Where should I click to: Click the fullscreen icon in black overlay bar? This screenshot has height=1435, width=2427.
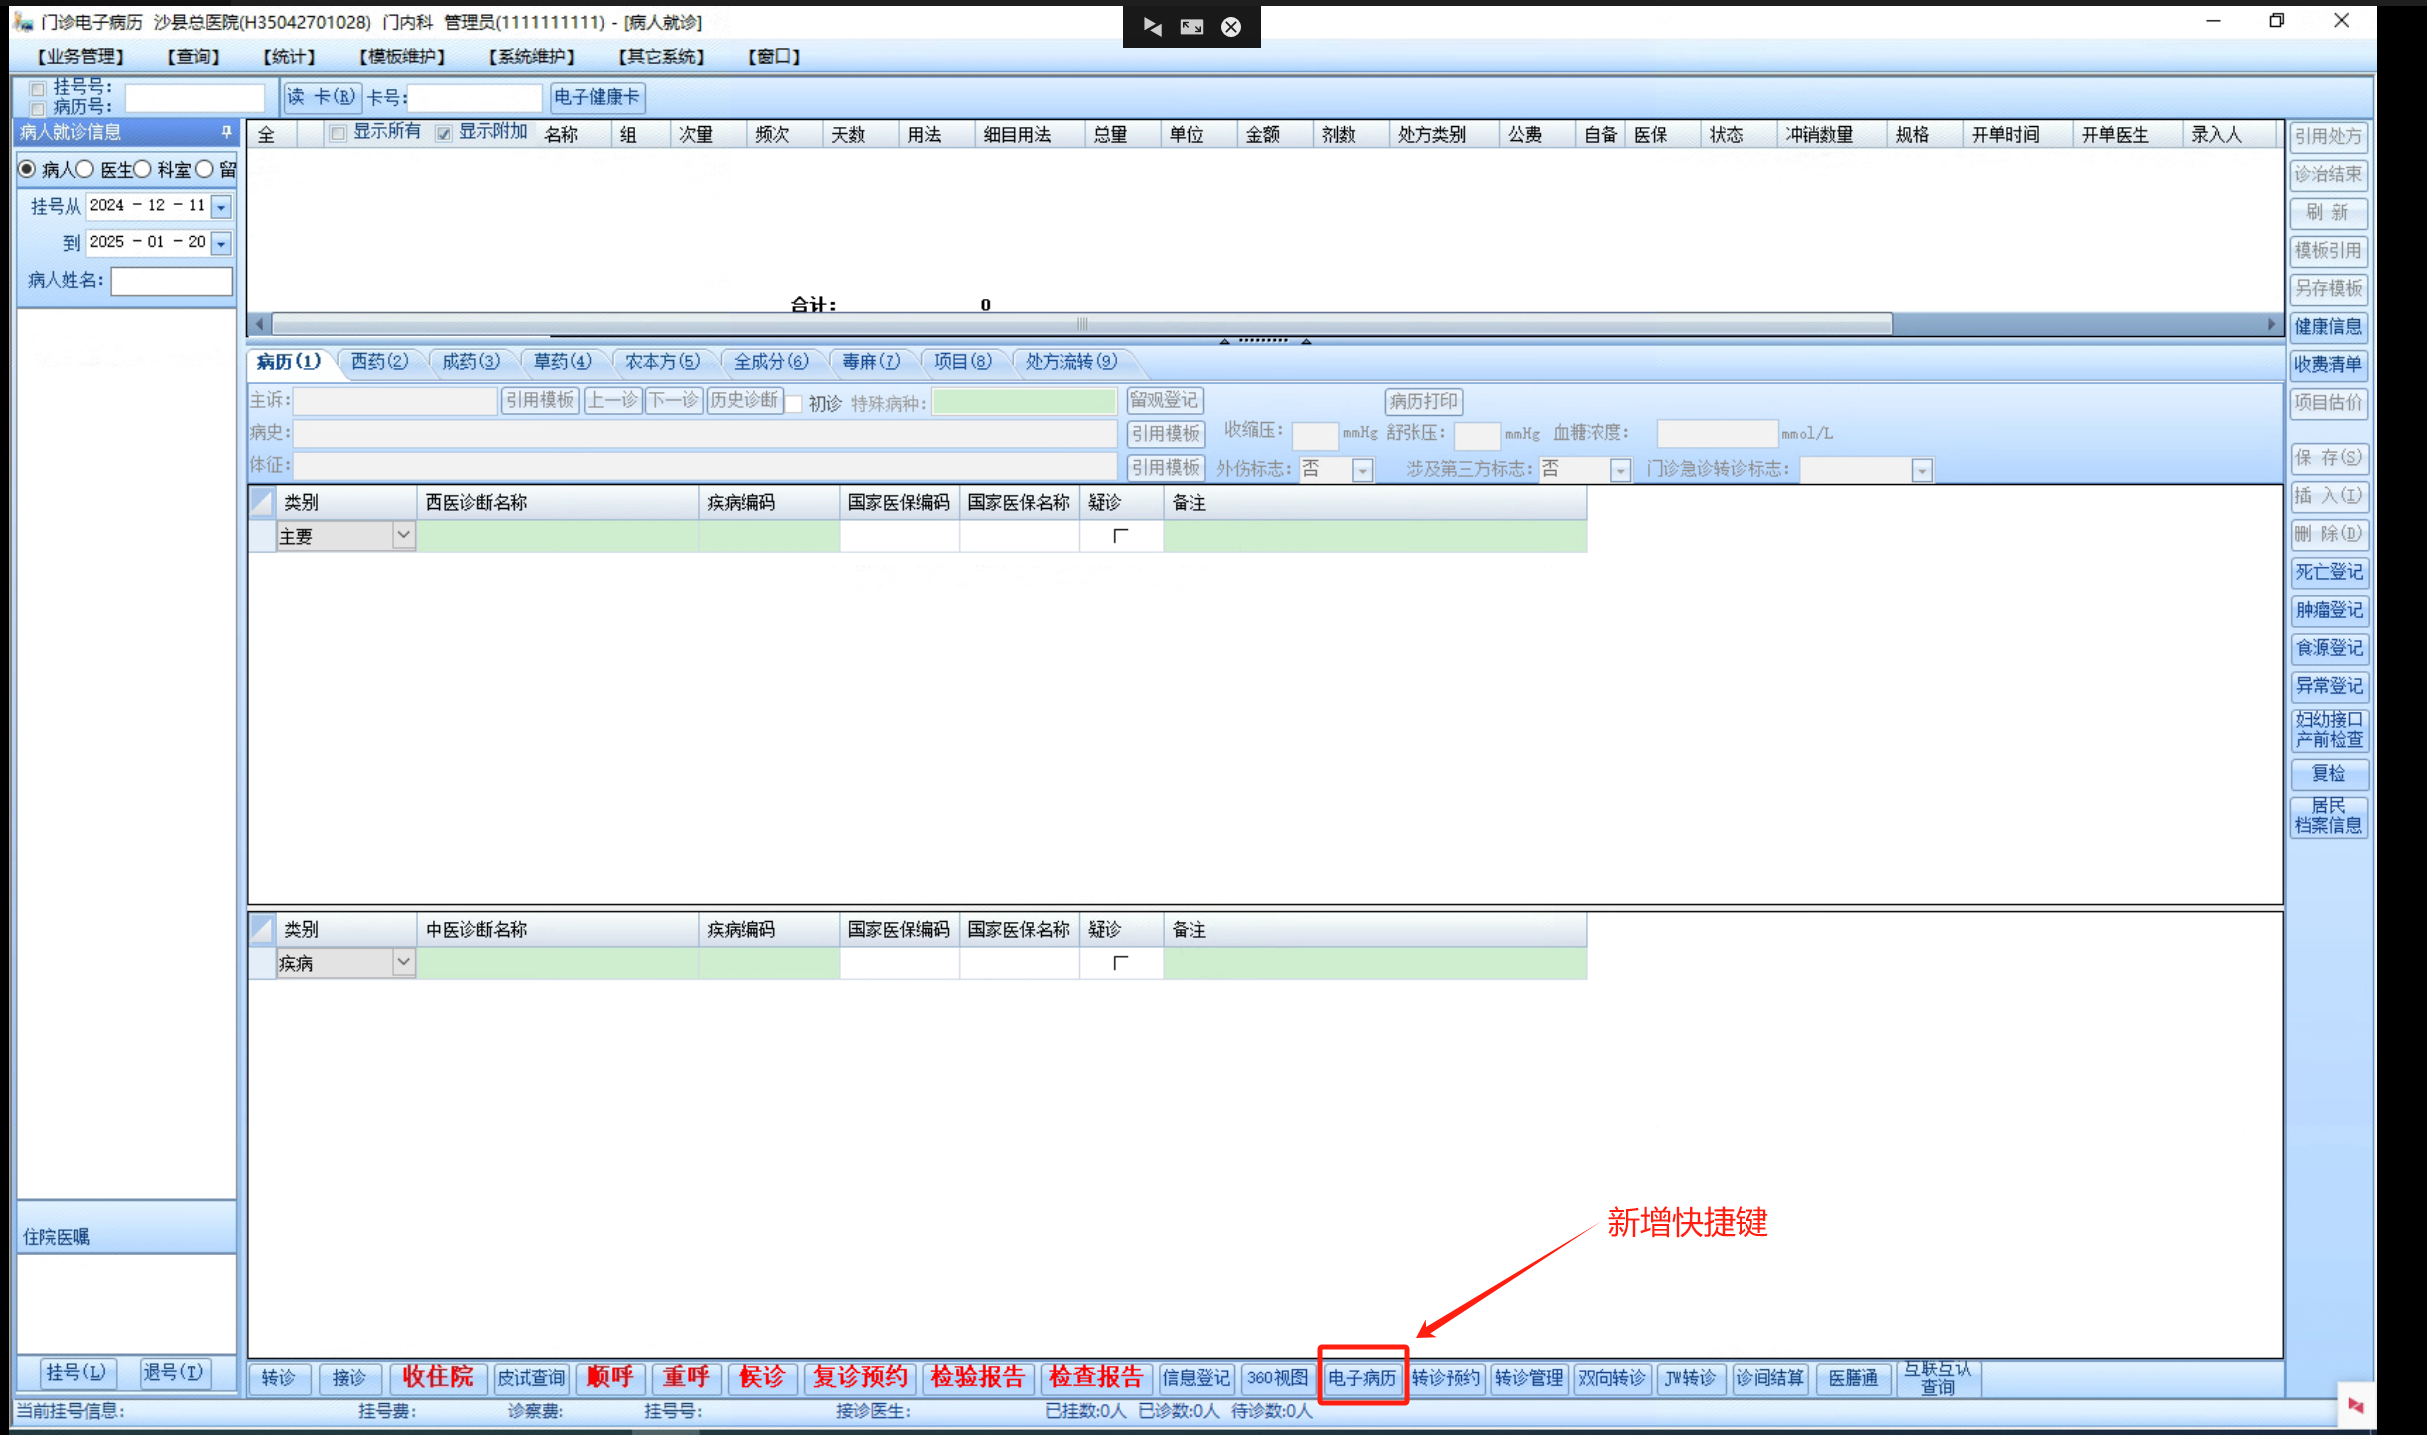click(x=1191, y=27)
